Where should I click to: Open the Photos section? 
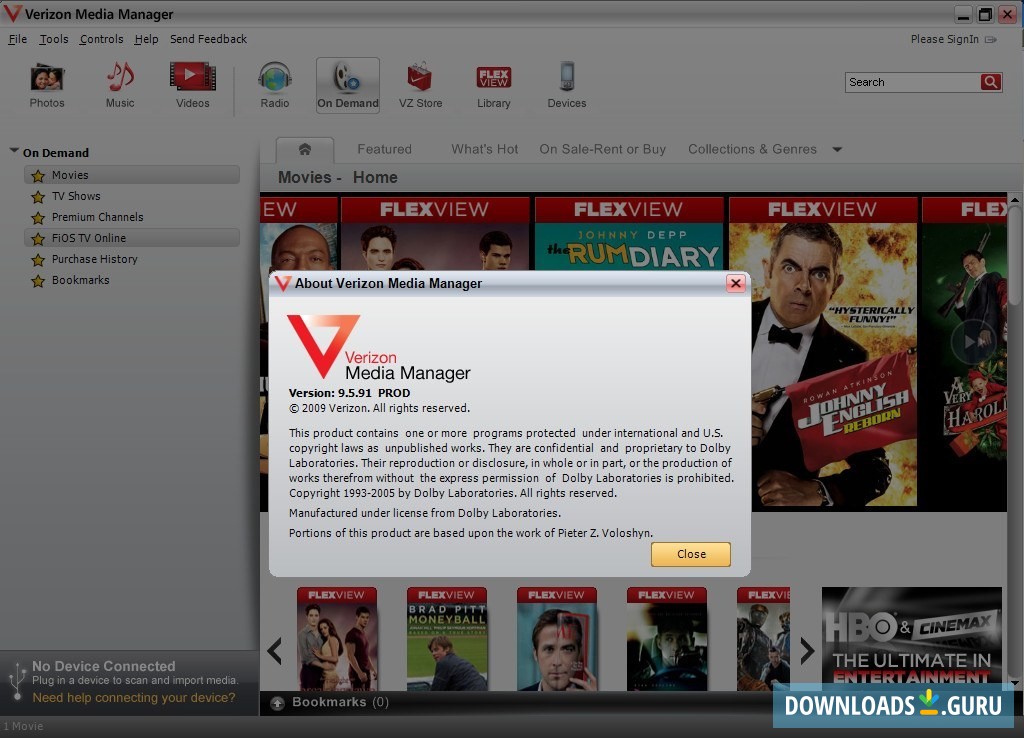click(47, 86)
